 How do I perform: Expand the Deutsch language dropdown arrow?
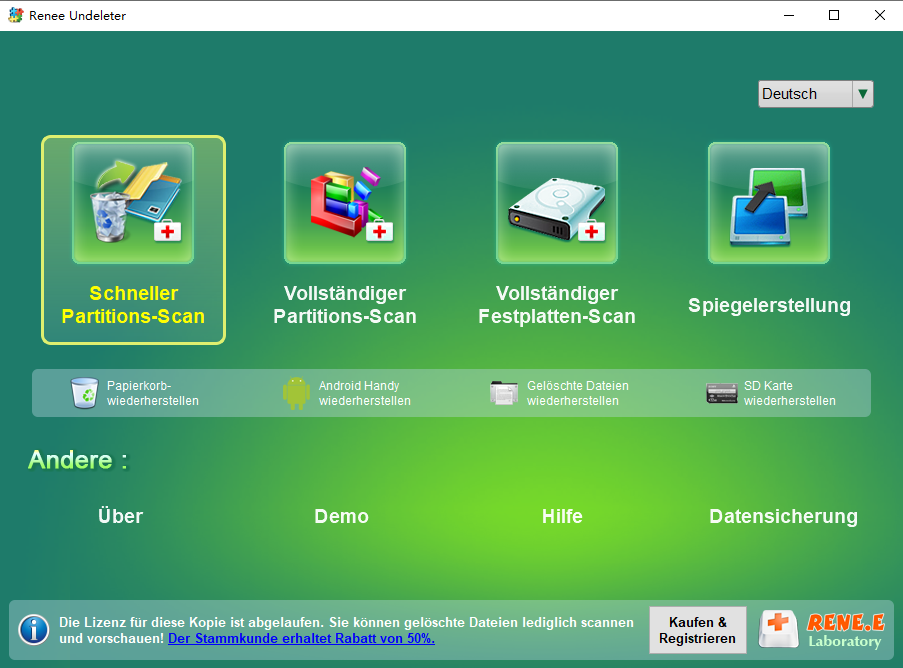862,94
